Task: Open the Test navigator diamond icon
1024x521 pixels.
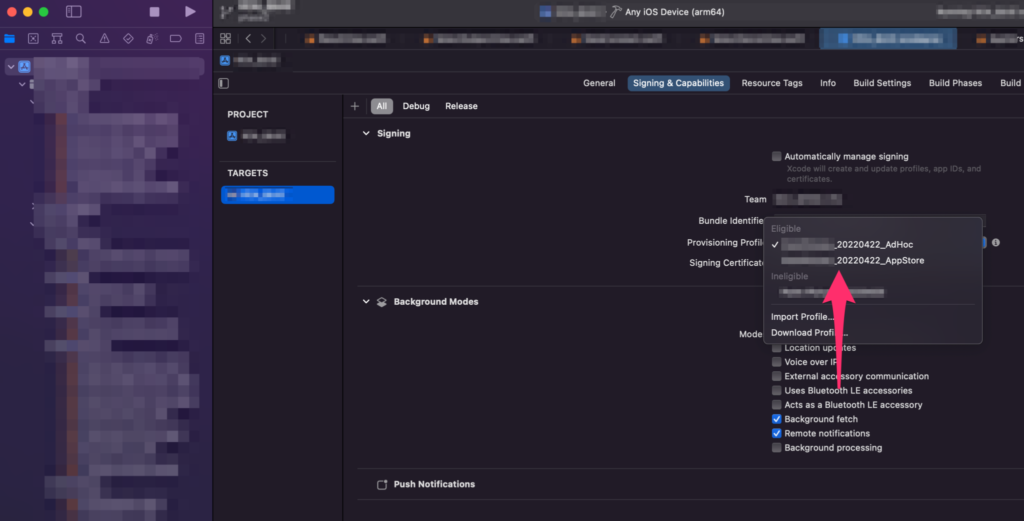Action: [x=128, y=39]
